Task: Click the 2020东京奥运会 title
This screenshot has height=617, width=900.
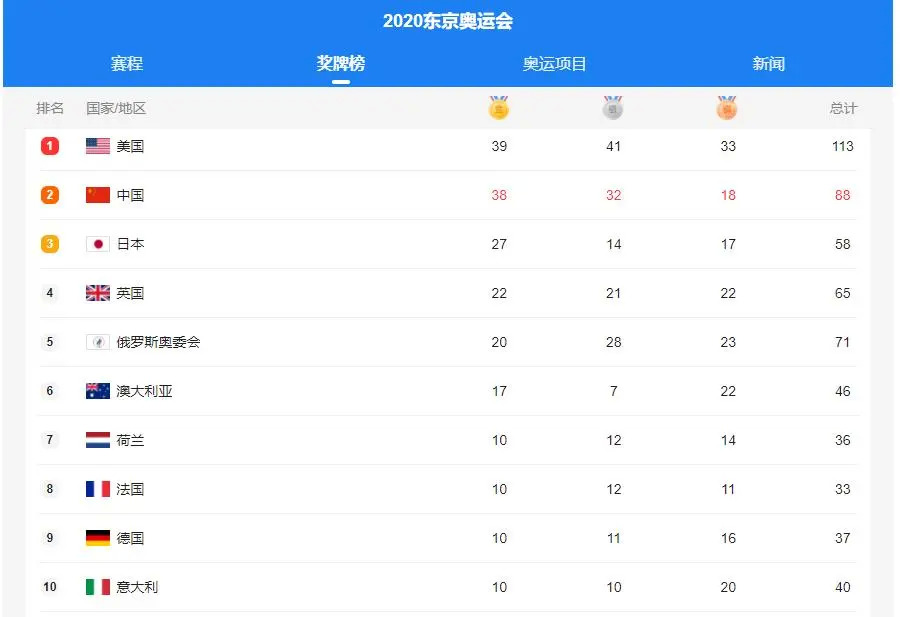Action: [x=448, y=21]
